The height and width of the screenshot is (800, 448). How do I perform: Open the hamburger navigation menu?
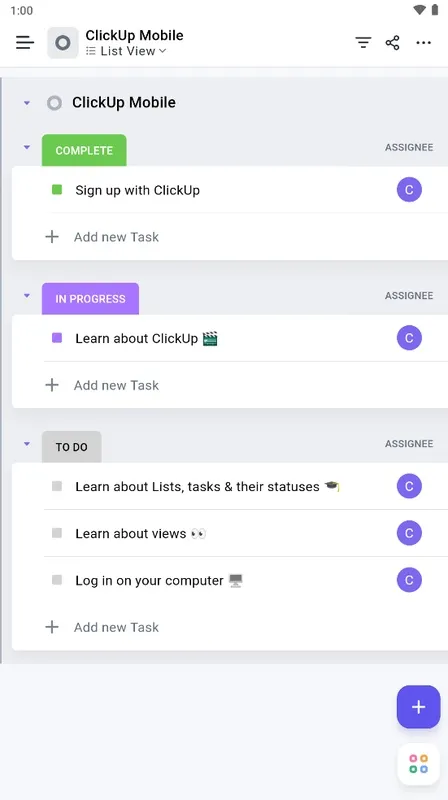24,43
